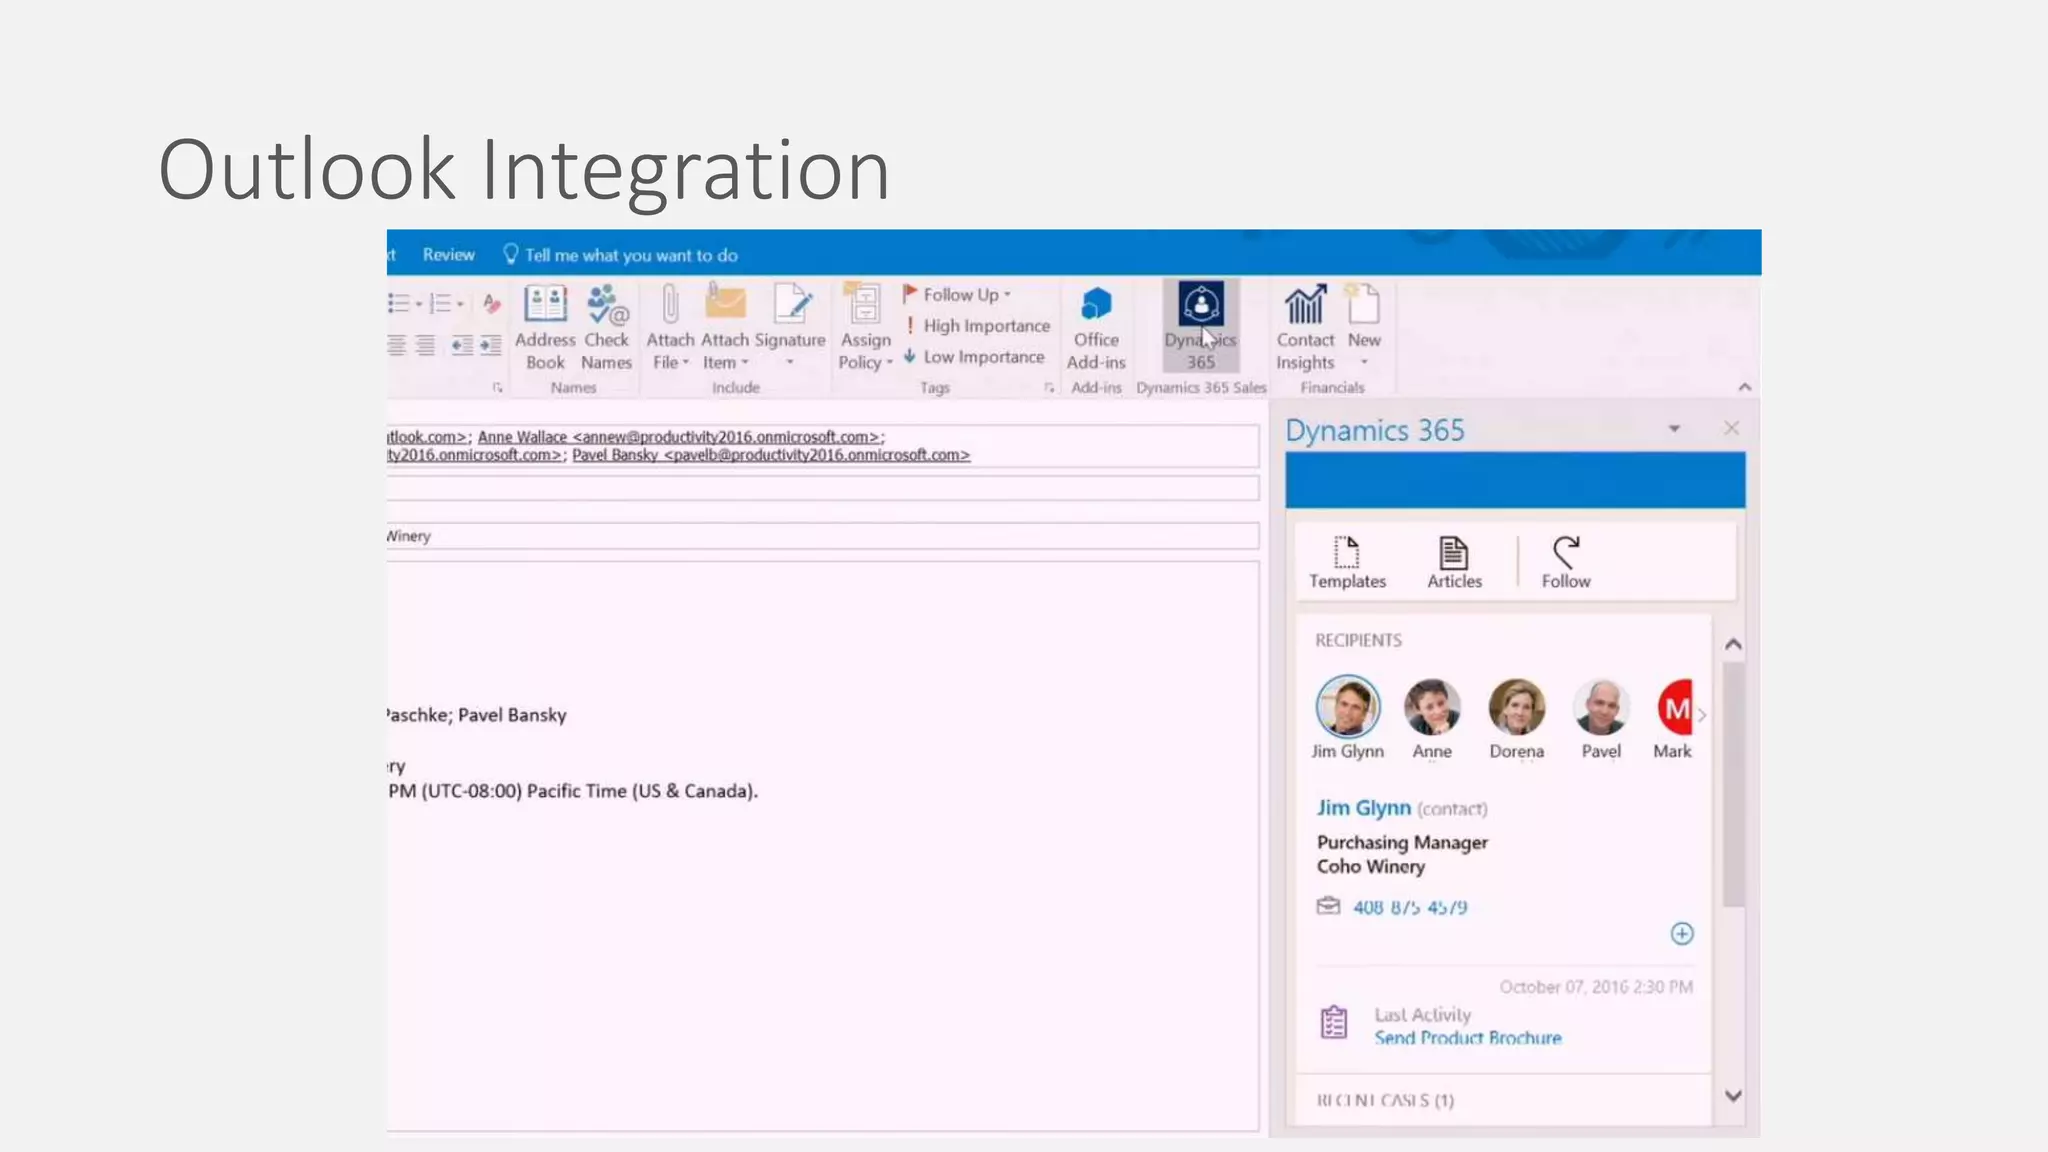The image size is (2048, 1152).
Task: Open Jim Glynn contact link
Action: [x=1363, y=807]
